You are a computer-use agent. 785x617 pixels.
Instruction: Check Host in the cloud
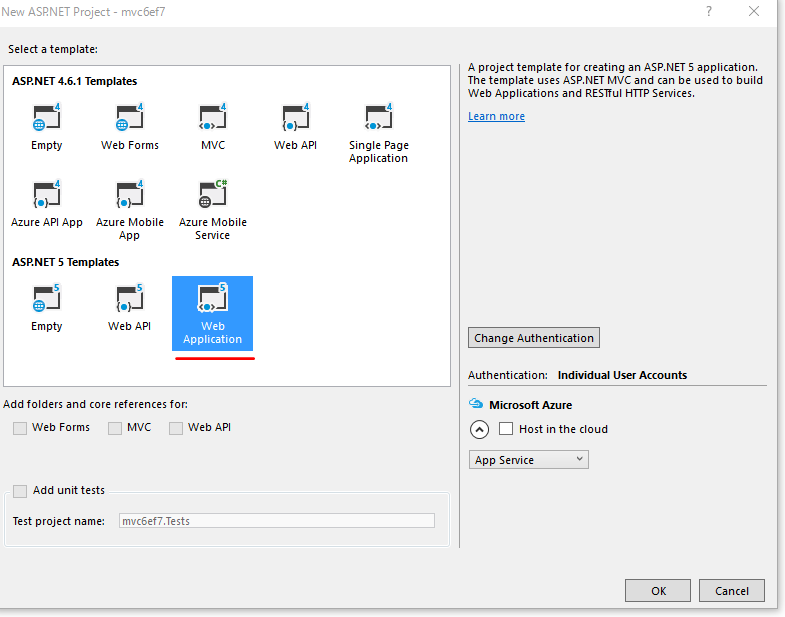pos(506,429)
